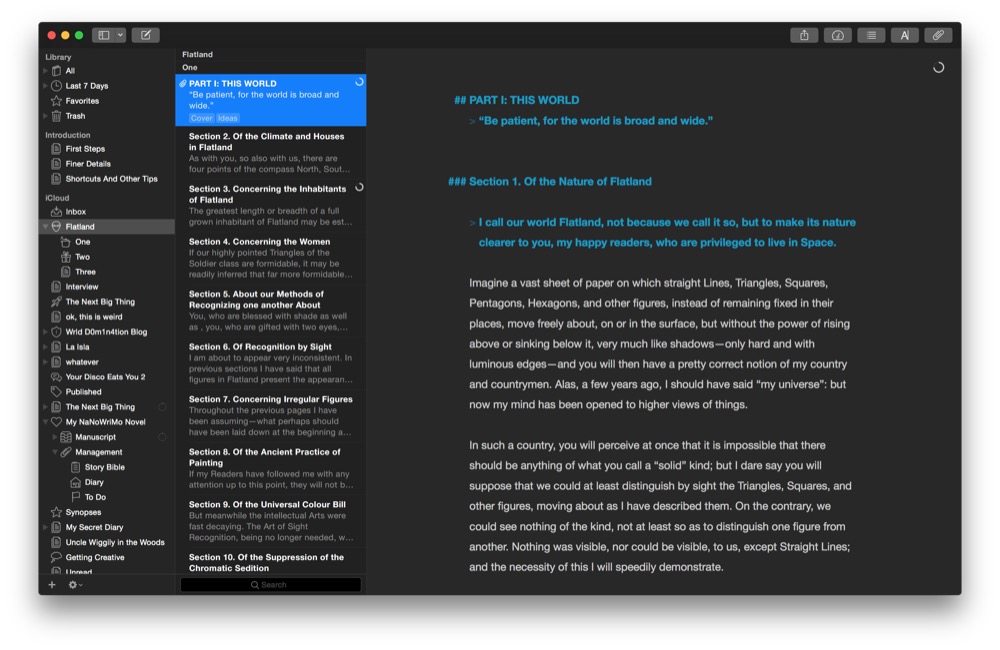Image resolution: width=1000 pixels, height=650 pixels.
Task: Collapse the My NaNoWriMo Novel group
Action: [45, 422]
